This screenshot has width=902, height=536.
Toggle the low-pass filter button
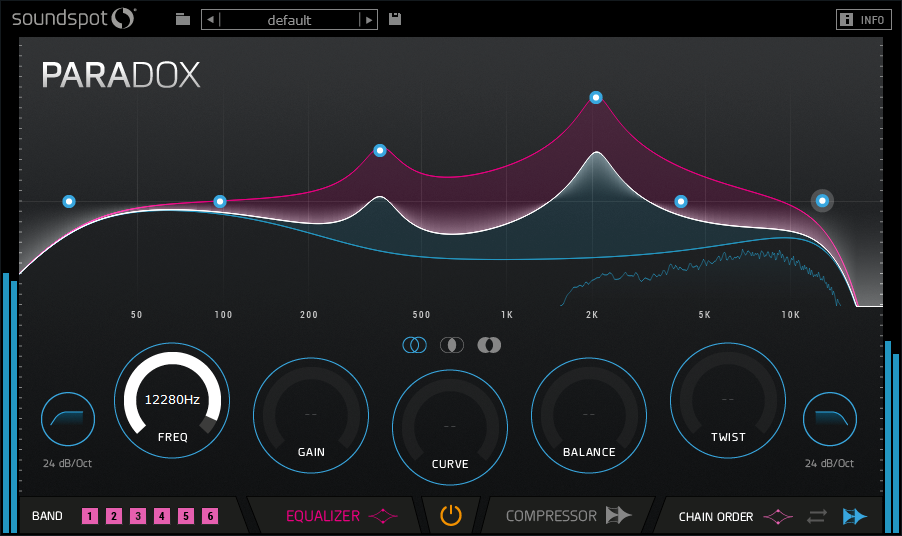pos(830,419)
